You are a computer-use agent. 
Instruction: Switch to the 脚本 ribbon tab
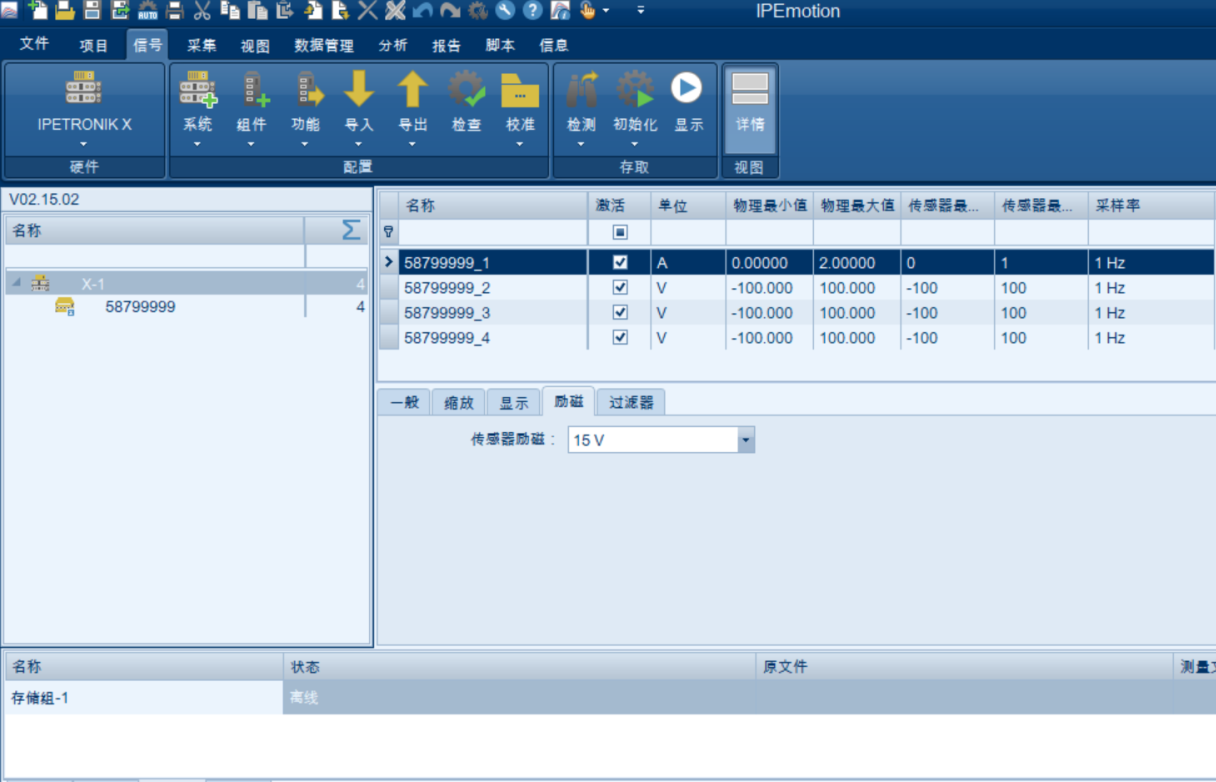[x=500, y=45]
